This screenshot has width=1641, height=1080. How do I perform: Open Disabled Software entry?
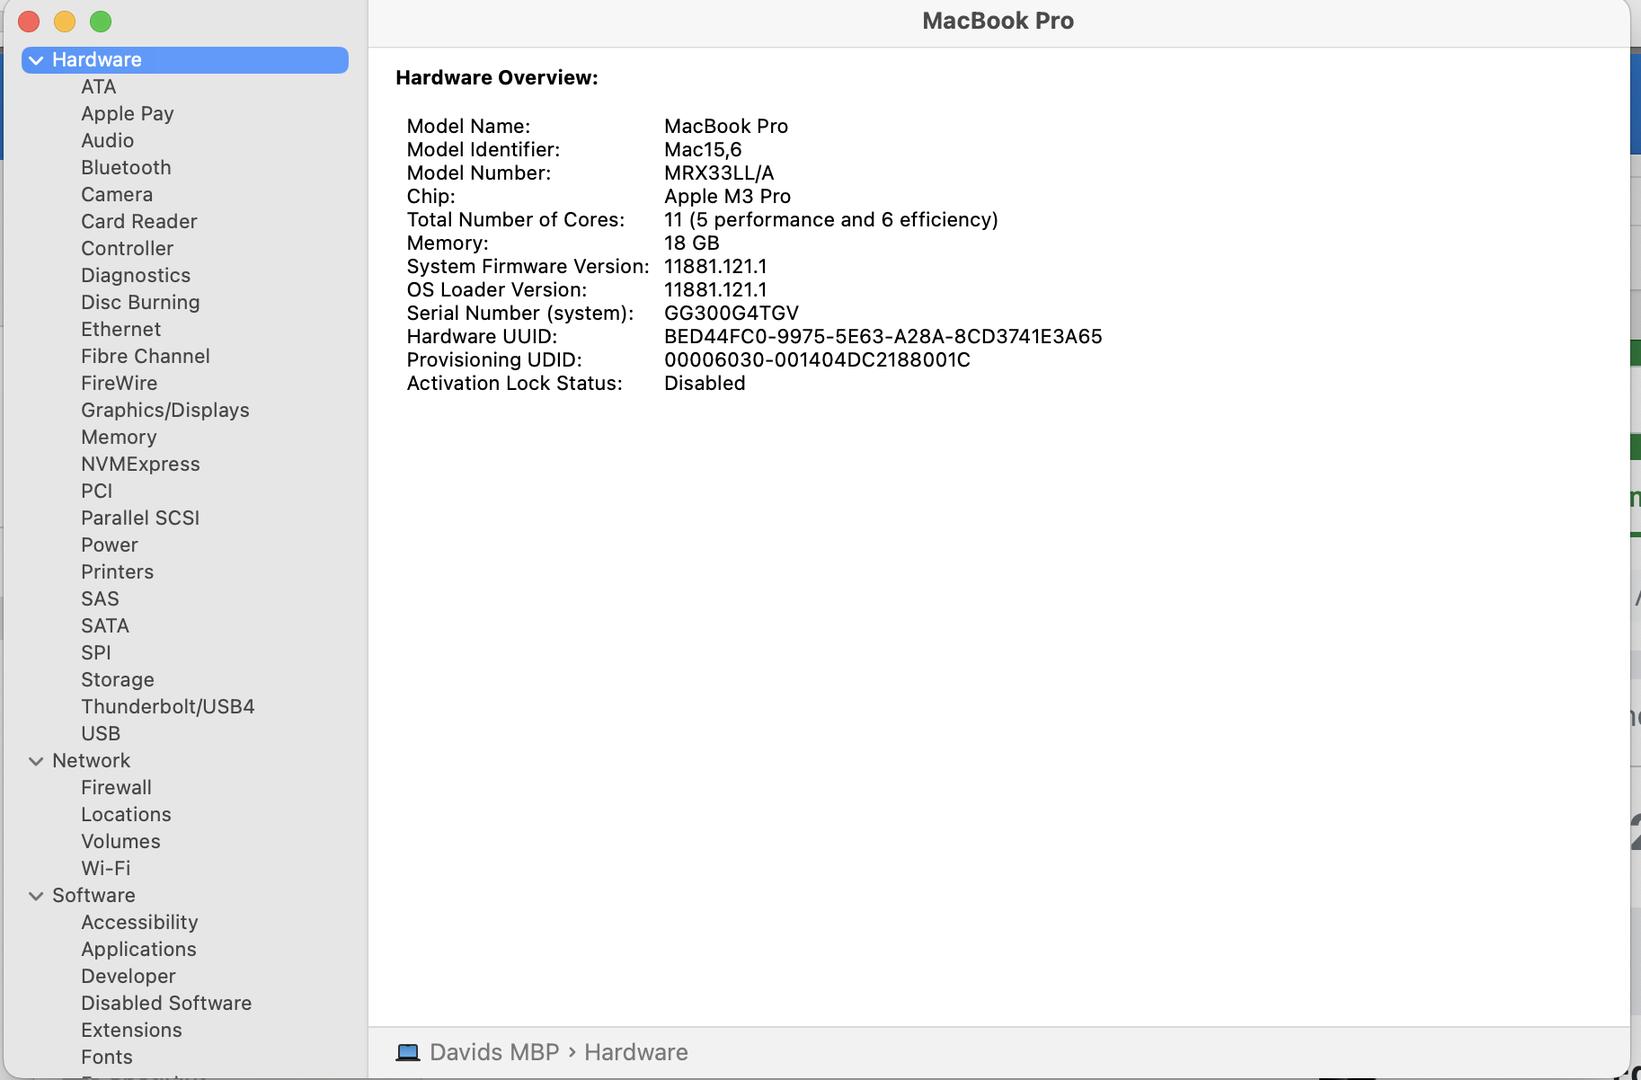coord(166,1005)
